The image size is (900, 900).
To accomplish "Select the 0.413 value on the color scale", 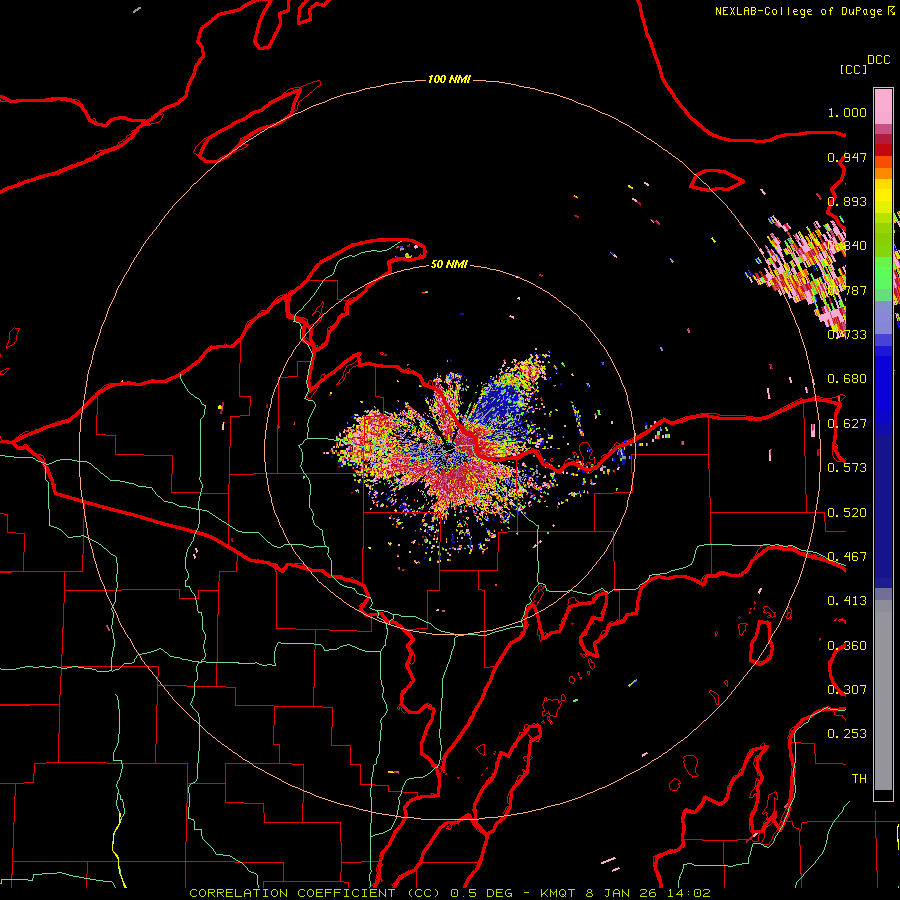I will [847, 601].
